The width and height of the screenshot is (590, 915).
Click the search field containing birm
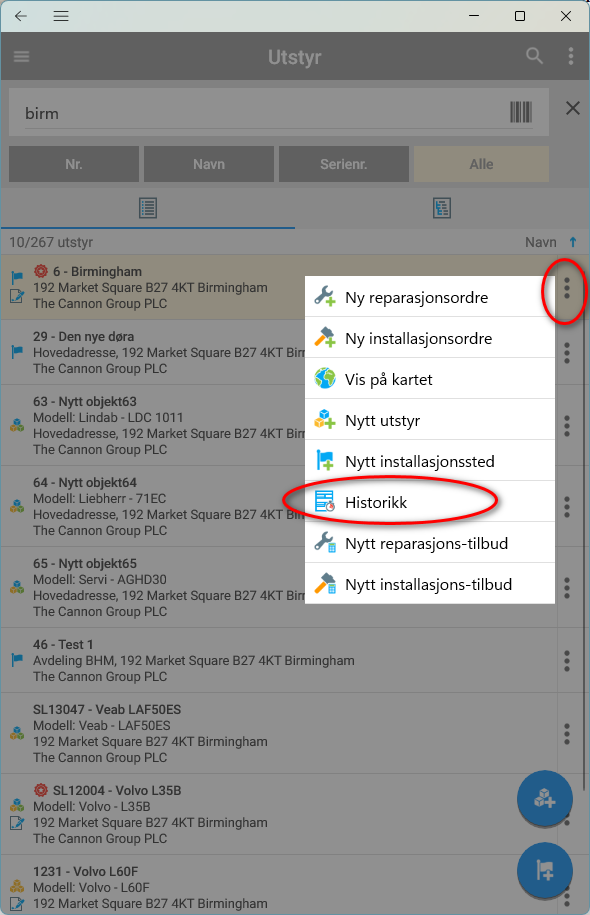coord(263,113)
